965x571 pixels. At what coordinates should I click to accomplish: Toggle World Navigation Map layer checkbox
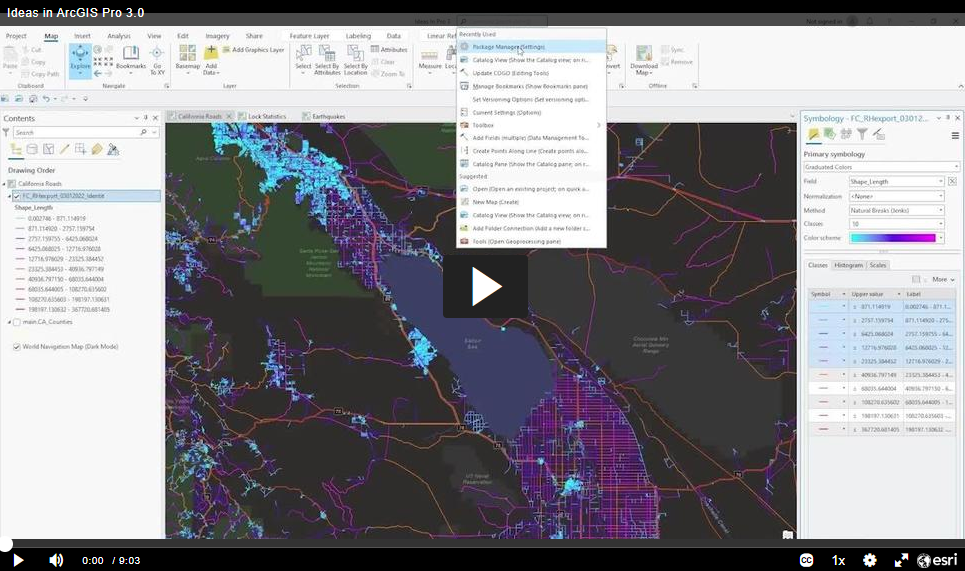(x=17, y=346)
